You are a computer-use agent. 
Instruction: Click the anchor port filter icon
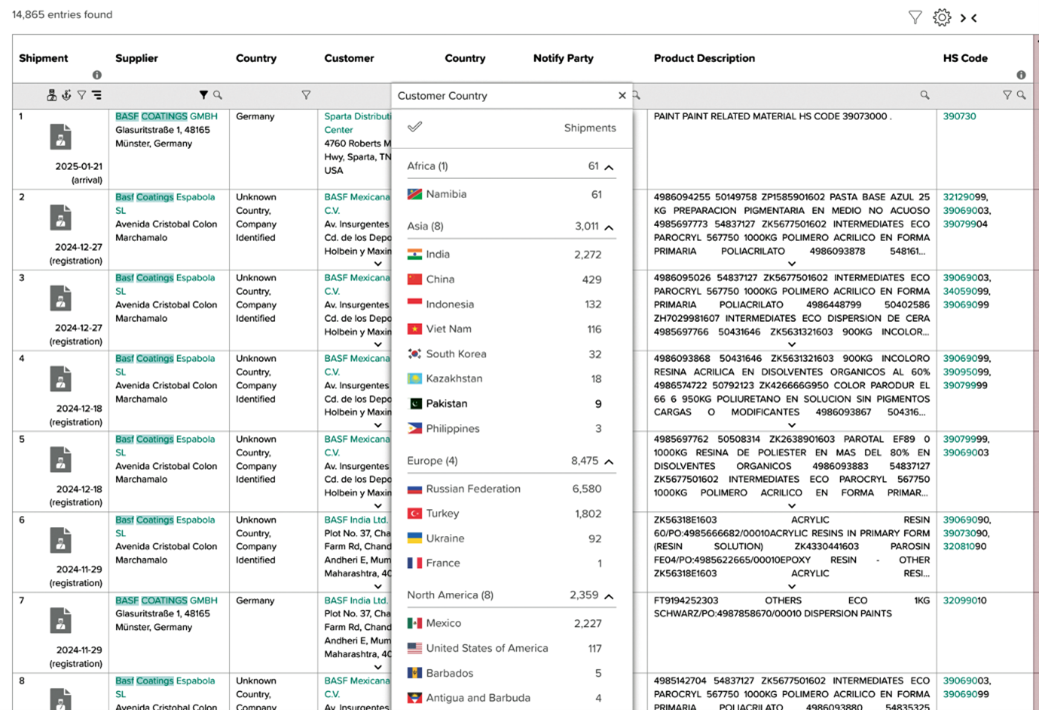click(x=66, y=95)
